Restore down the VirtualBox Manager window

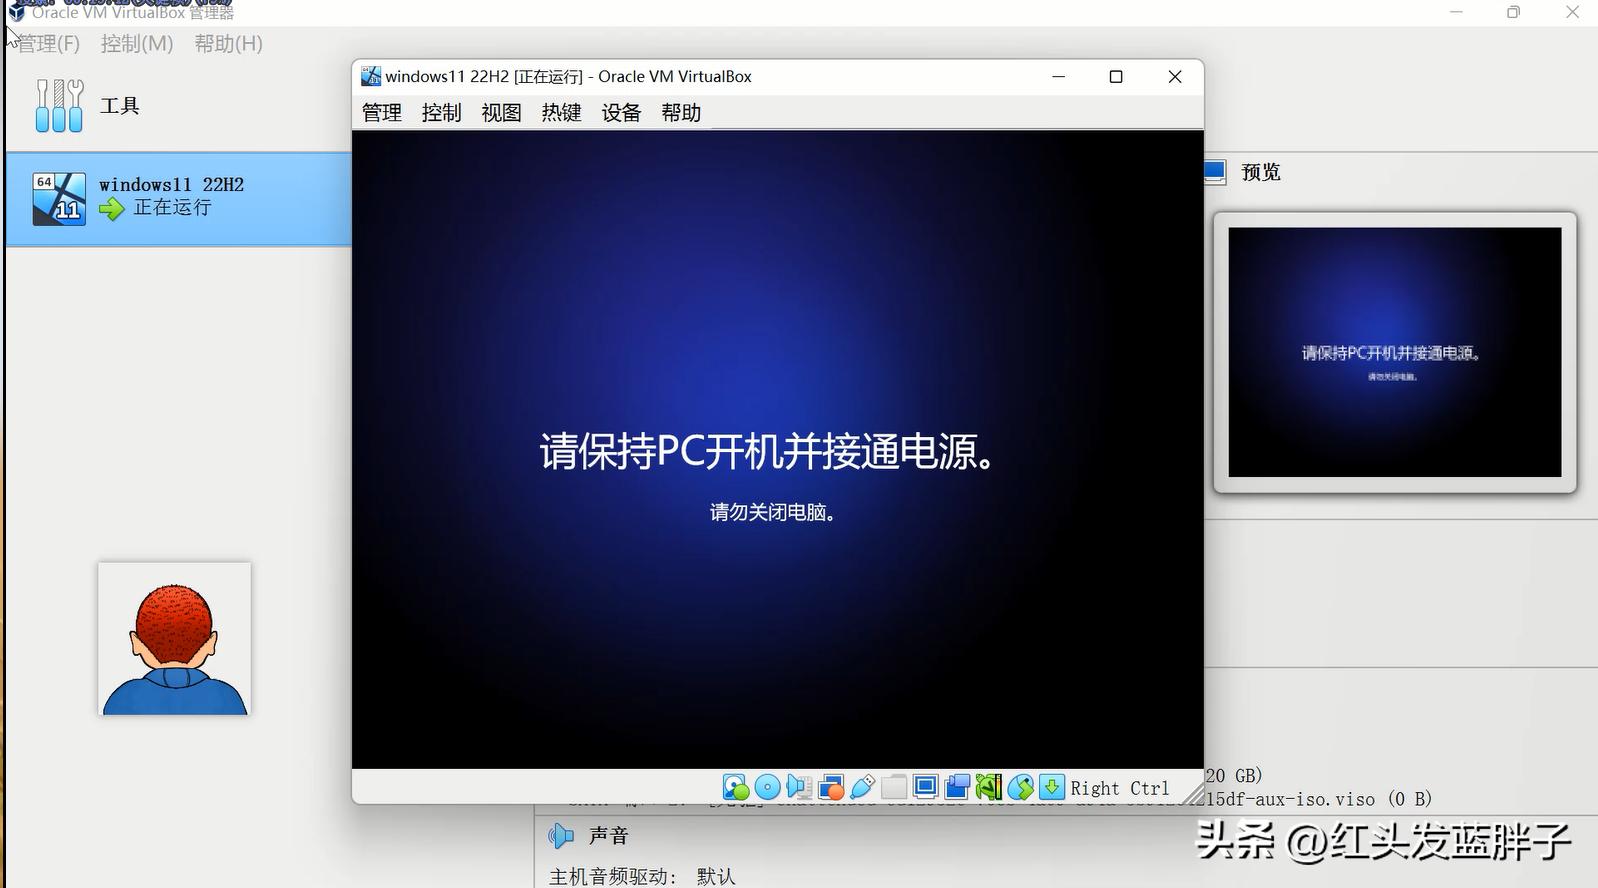tap(1514, 12)
